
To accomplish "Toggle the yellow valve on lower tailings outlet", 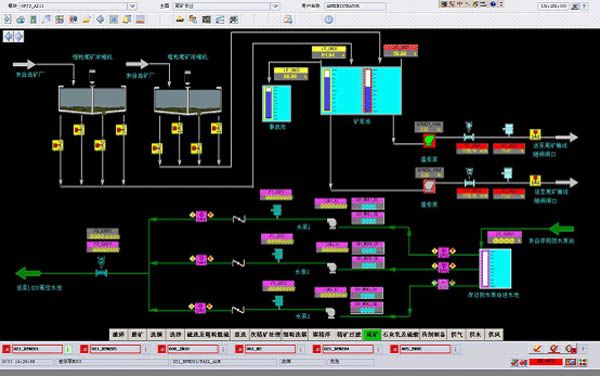I will tap(535, 180).
